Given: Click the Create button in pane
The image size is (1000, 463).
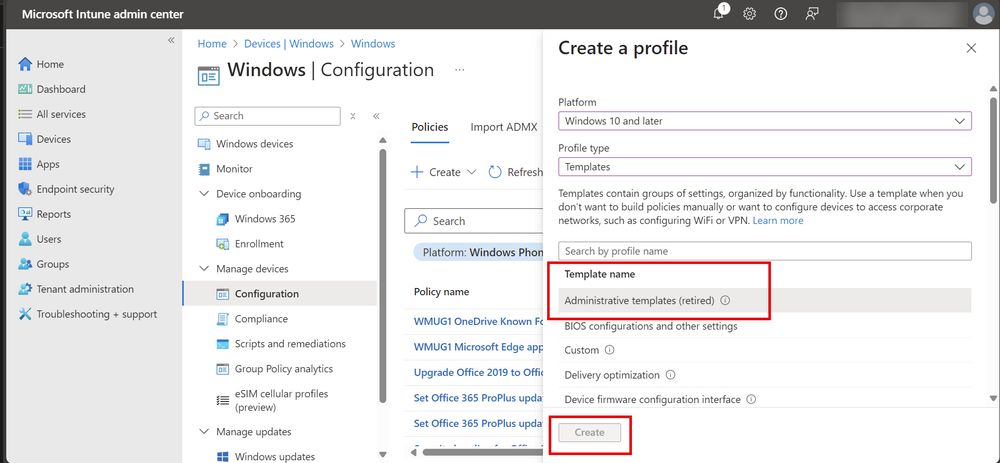Looking at the screenshot, I should [x=589, y=432].
